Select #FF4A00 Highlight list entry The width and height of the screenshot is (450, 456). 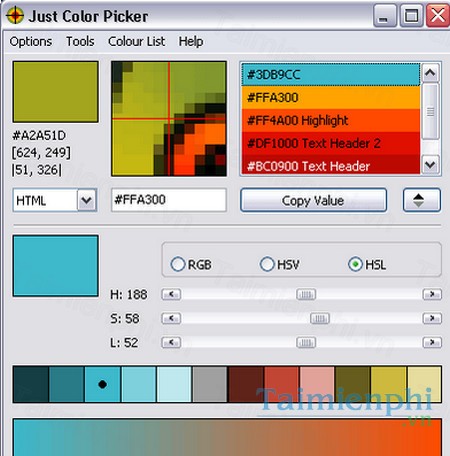[x=330, y=120]
